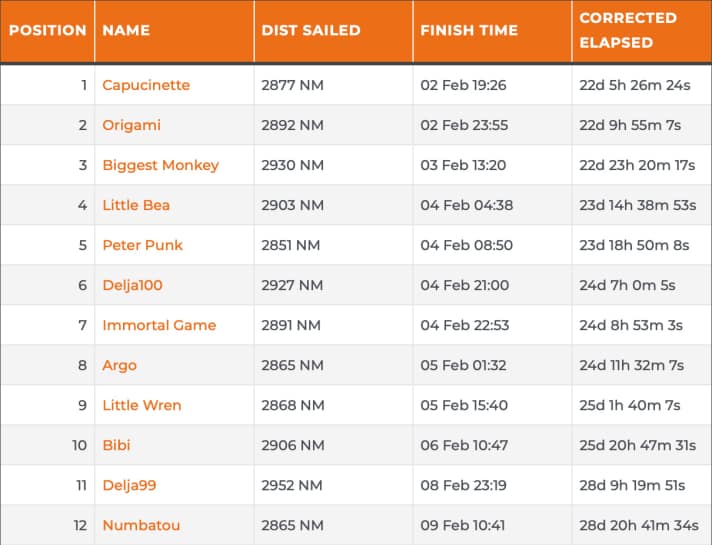Sort by Corrected Elapsed header
712x545 pixels.
pyautogui.click(x=628, y=30)
